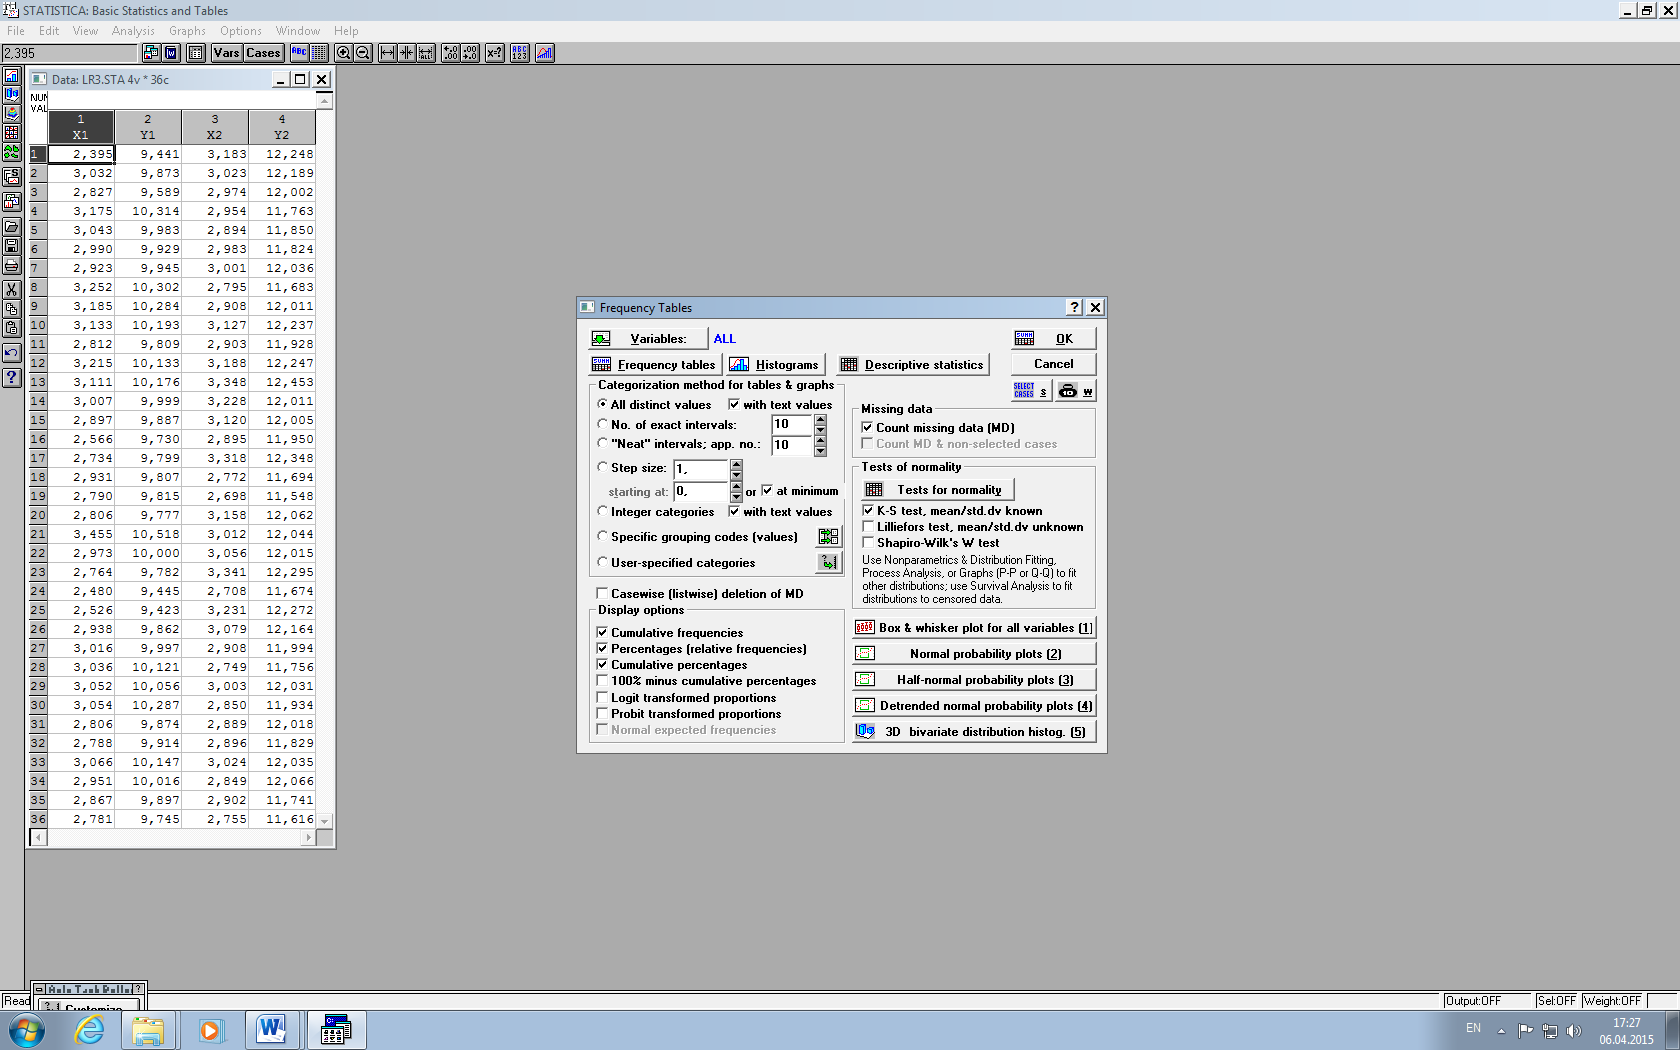
Task: Click the matrix plot grid sidebar icon
Action: (x=11, y=133)
